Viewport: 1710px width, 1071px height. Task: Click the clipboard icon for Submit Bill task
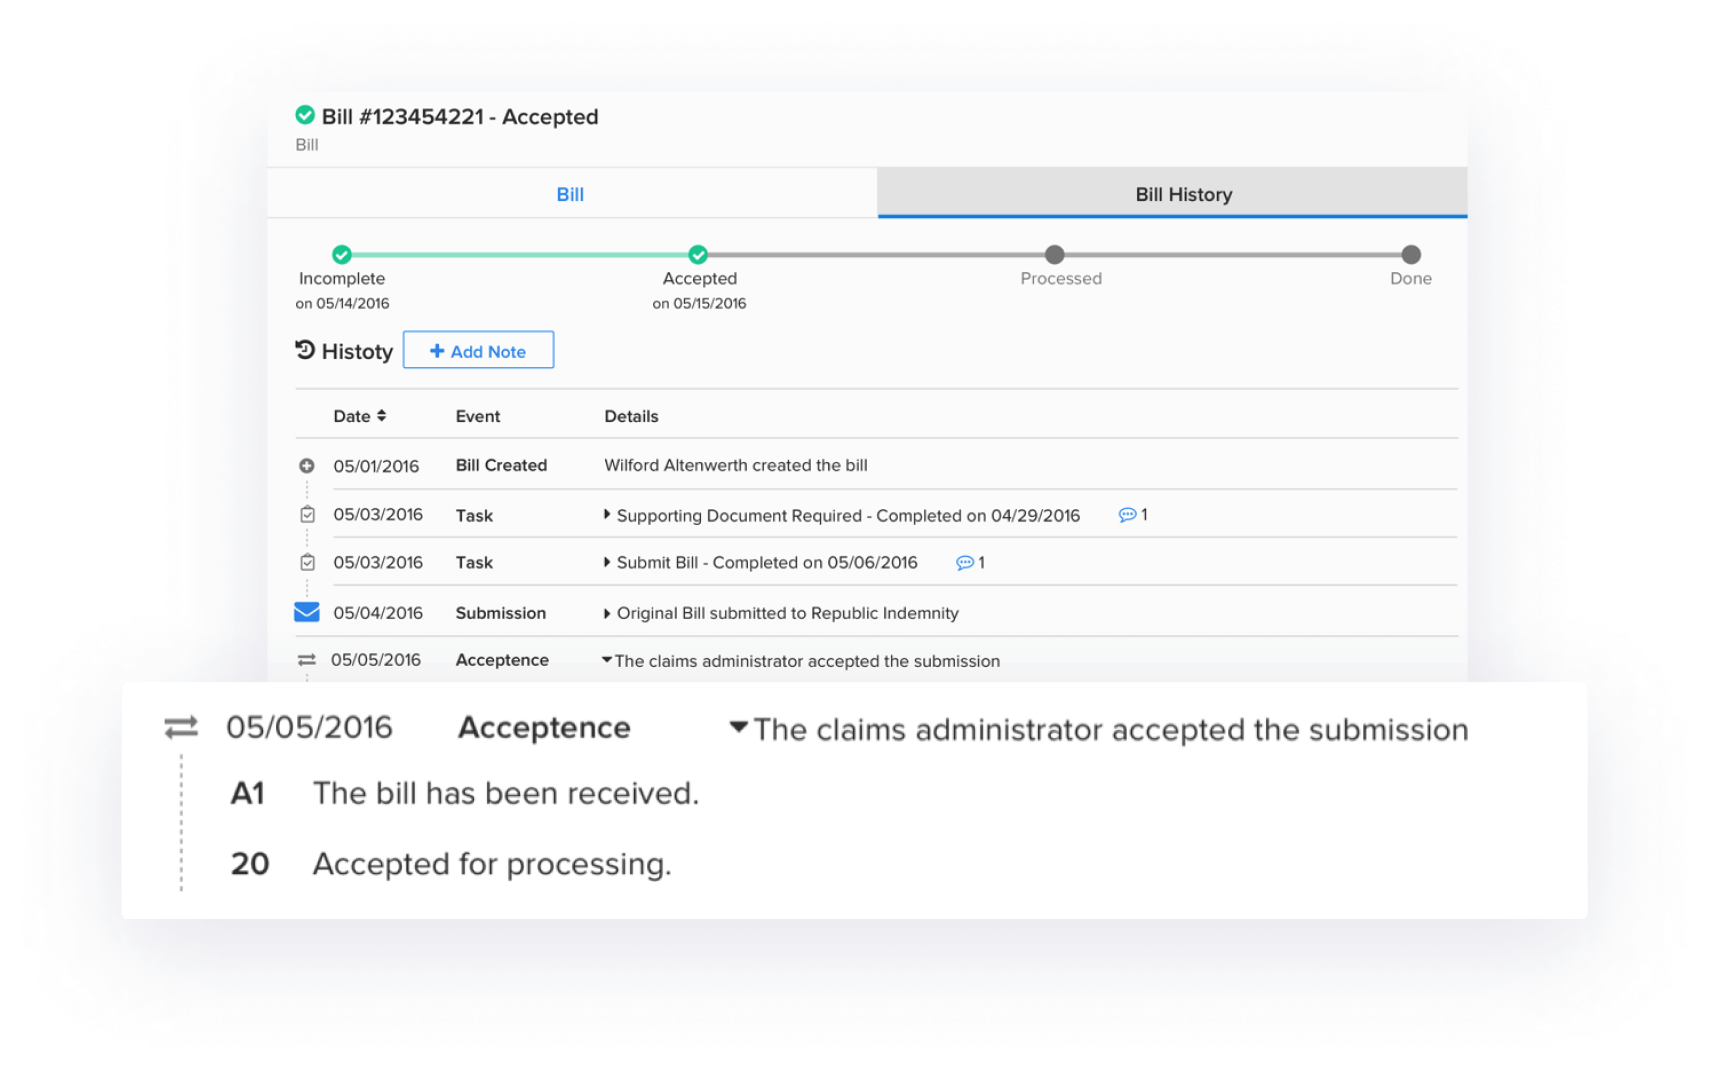(x=307, y=562)
